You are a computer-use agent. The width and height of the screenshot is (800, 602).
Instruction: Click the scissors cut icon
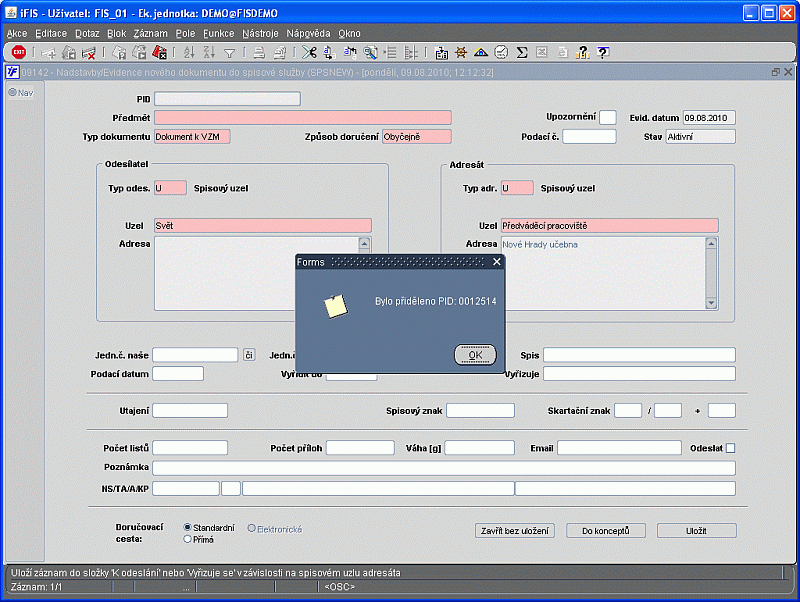pos(309,53)
